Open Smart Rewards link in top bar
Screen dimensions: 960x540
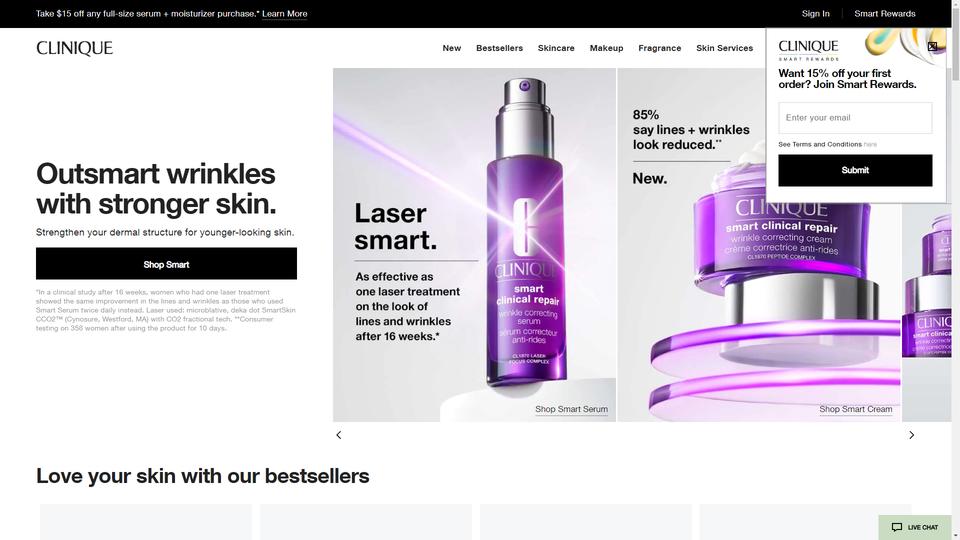[885, 13]
